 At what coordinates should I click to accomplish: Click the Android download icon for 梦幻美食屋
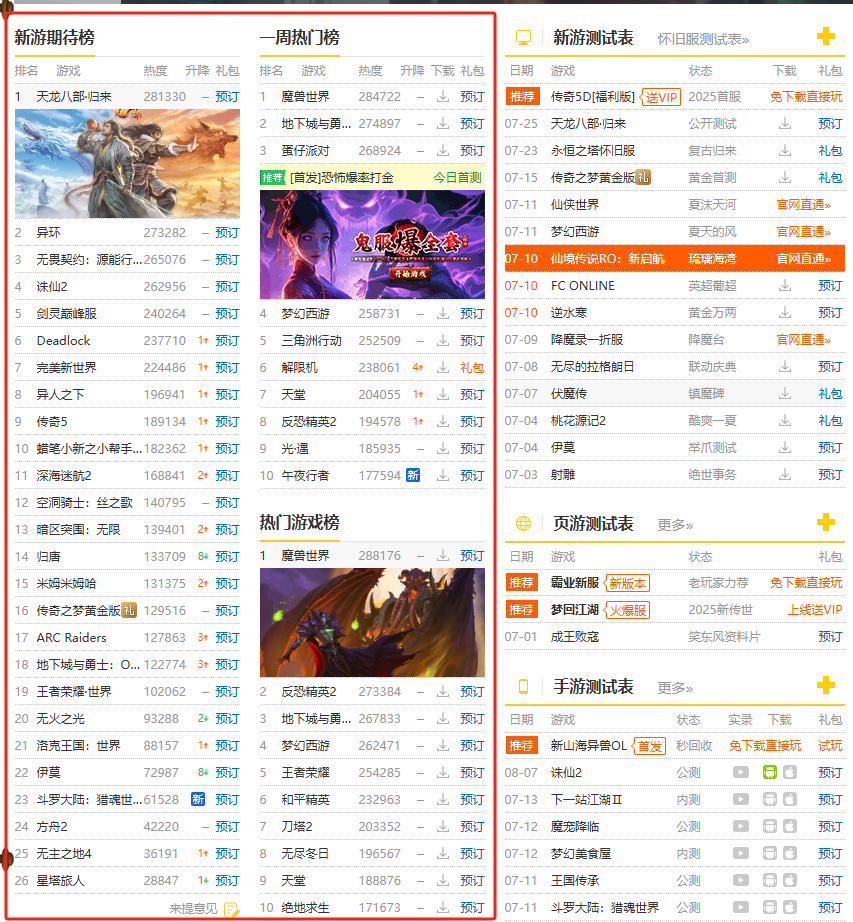pos(769,853)
